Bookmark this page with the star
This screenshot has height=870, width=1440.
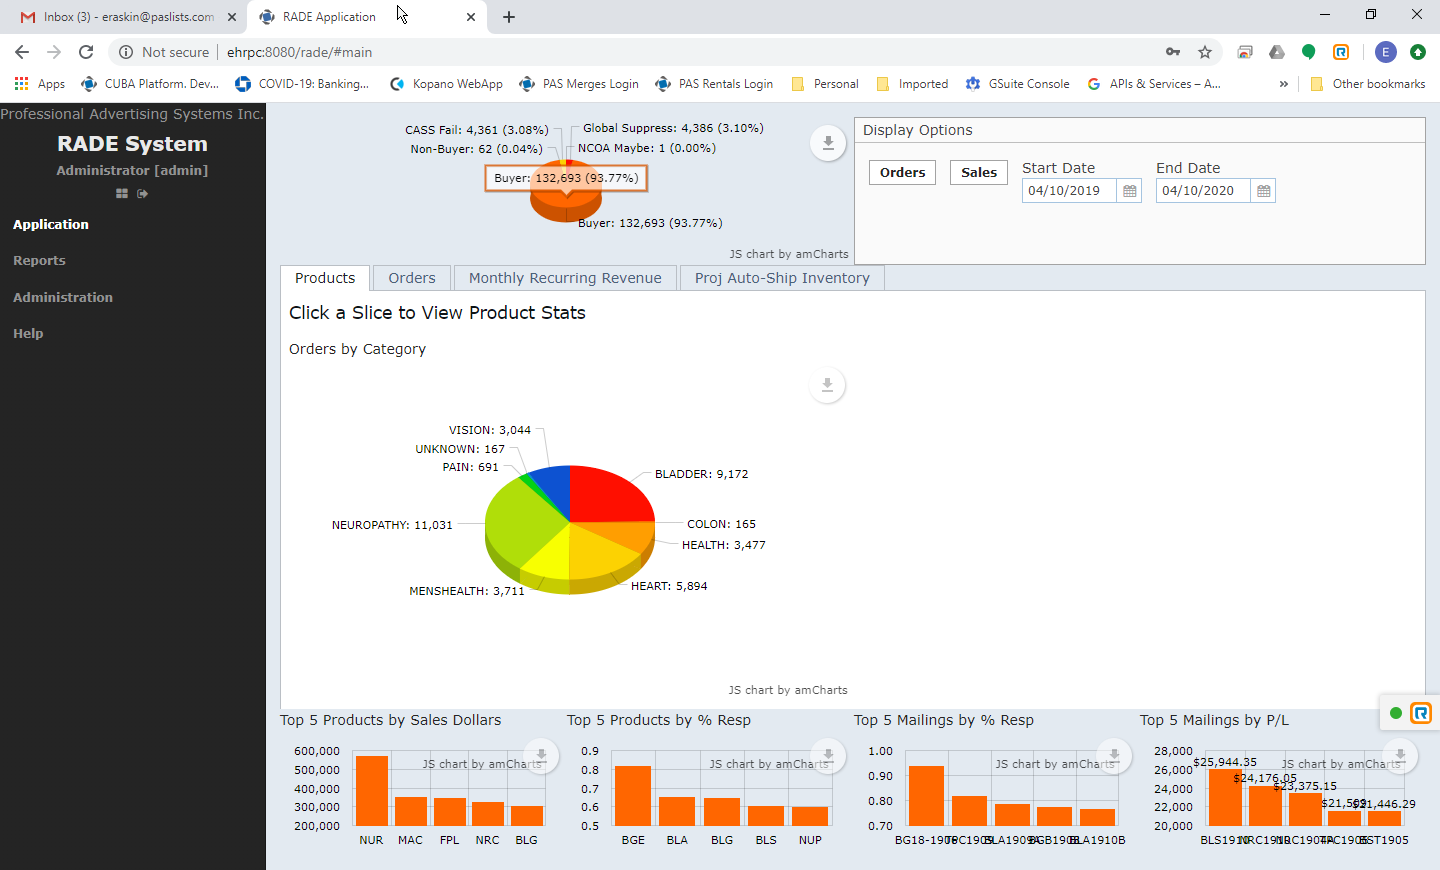click(1205, 52)
